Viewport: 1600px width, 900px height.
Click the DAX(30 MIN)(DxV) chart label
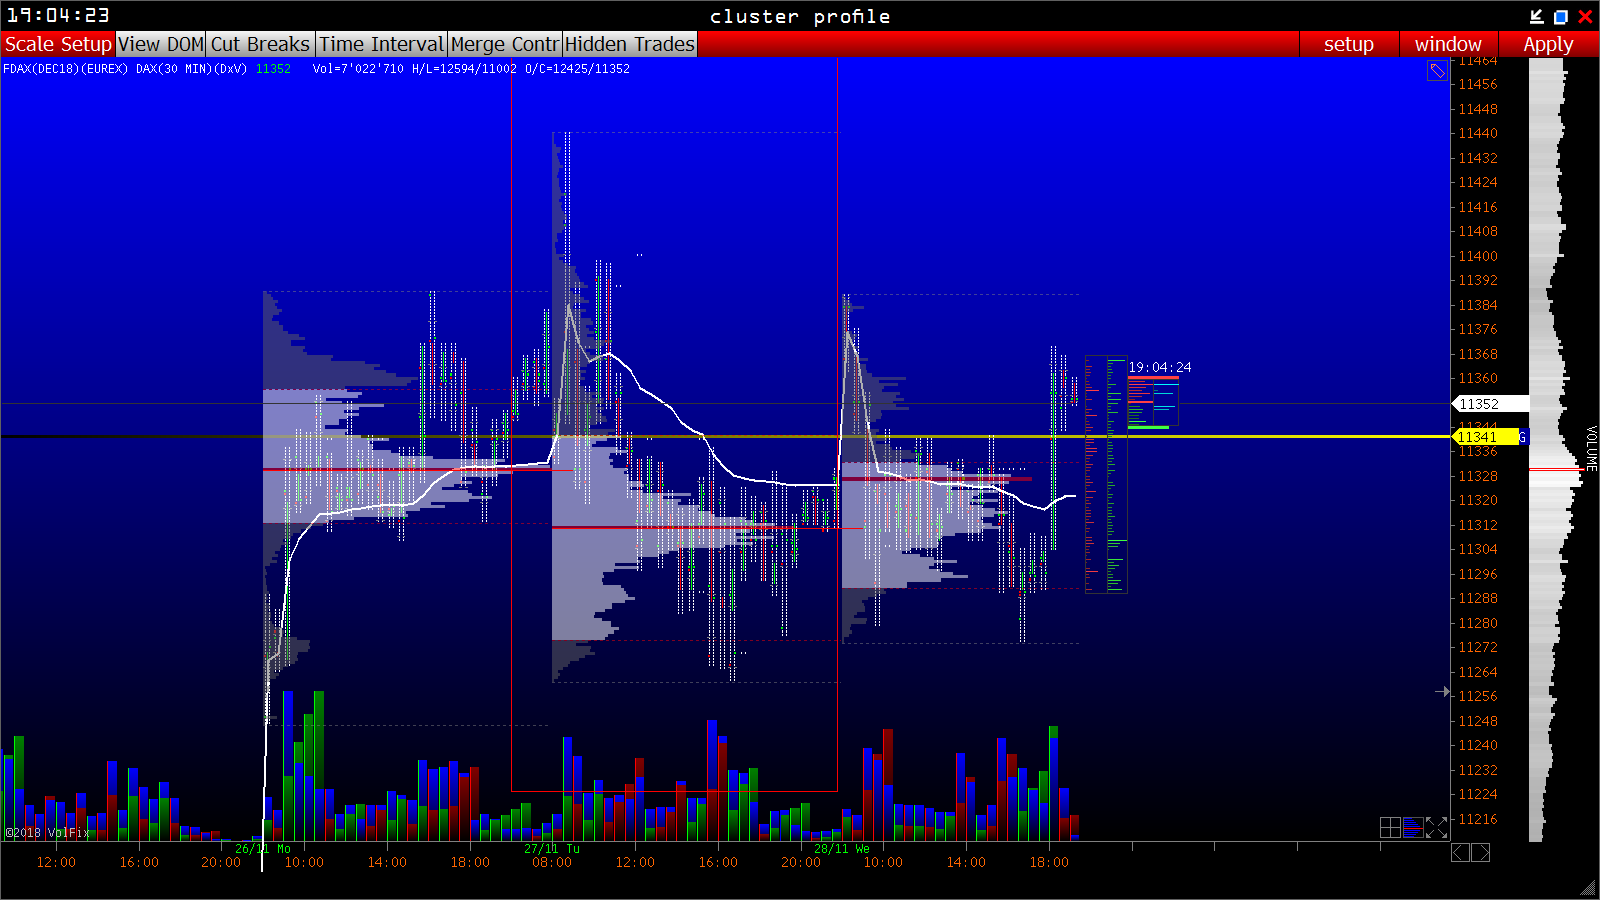[x=191, y=69]
